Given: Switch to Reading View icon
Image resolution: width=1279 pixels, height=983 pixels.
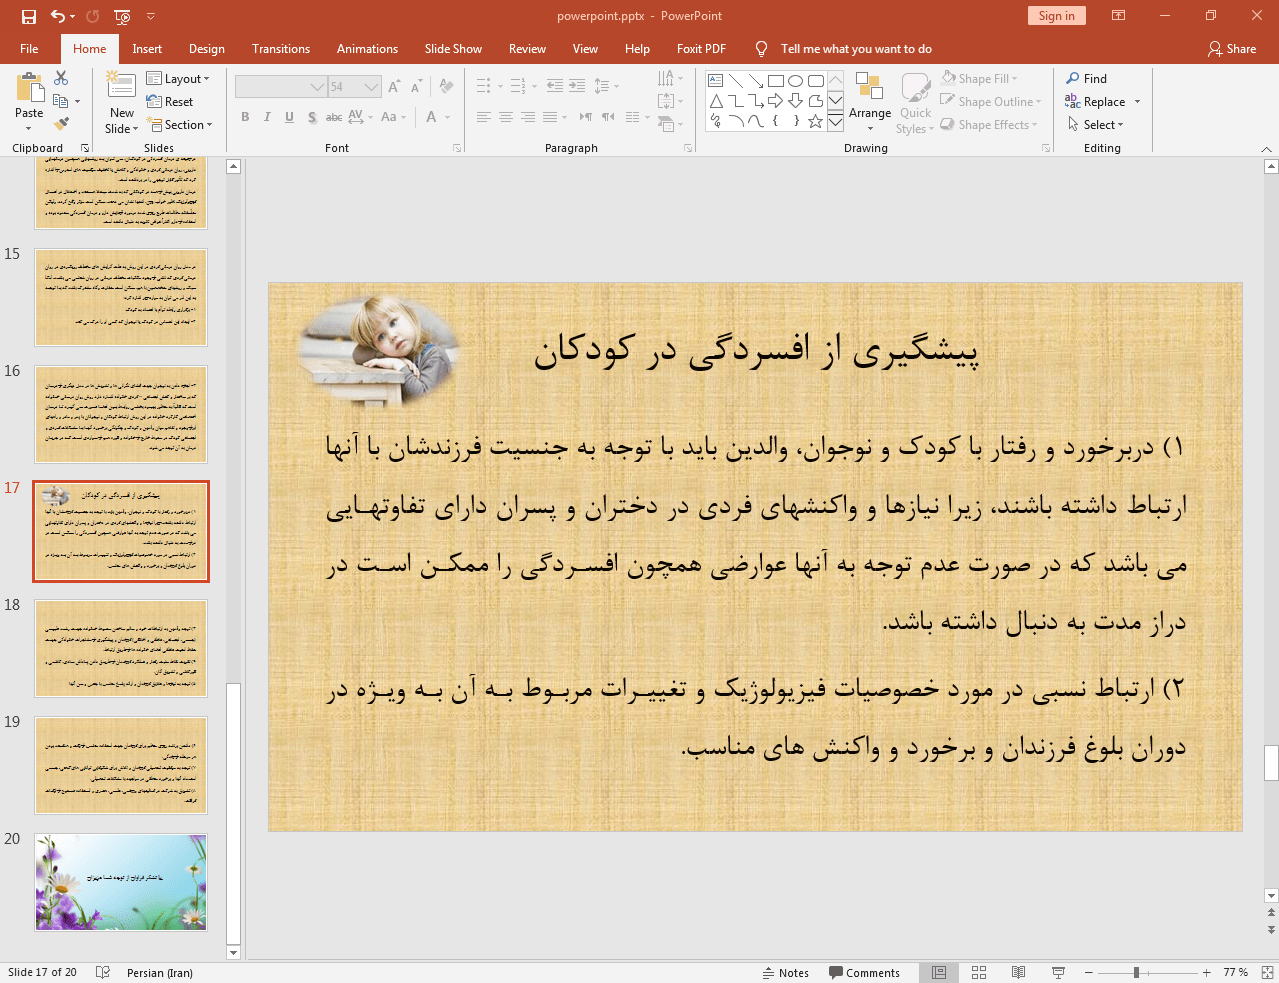Looking at the screenshot, I should coord(1018,972).
